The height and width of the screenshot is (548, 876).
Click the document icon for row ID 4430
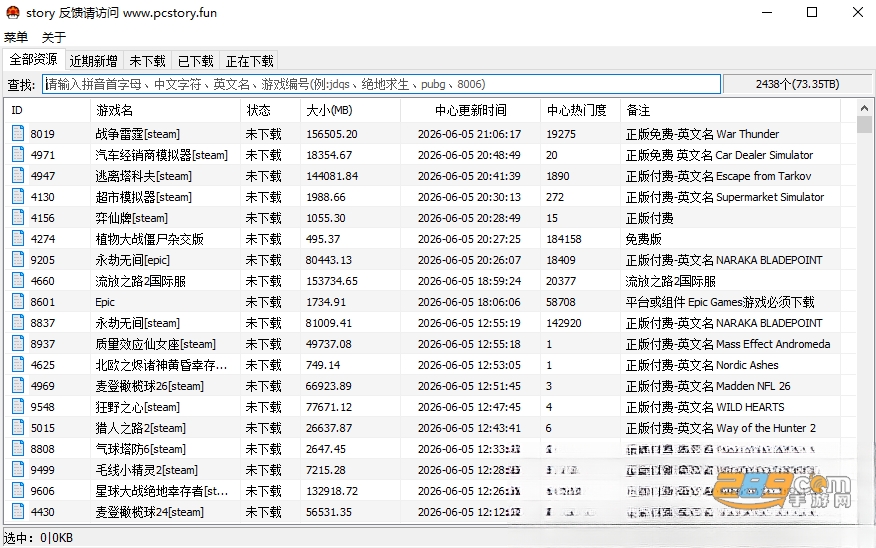coord(18,512)
